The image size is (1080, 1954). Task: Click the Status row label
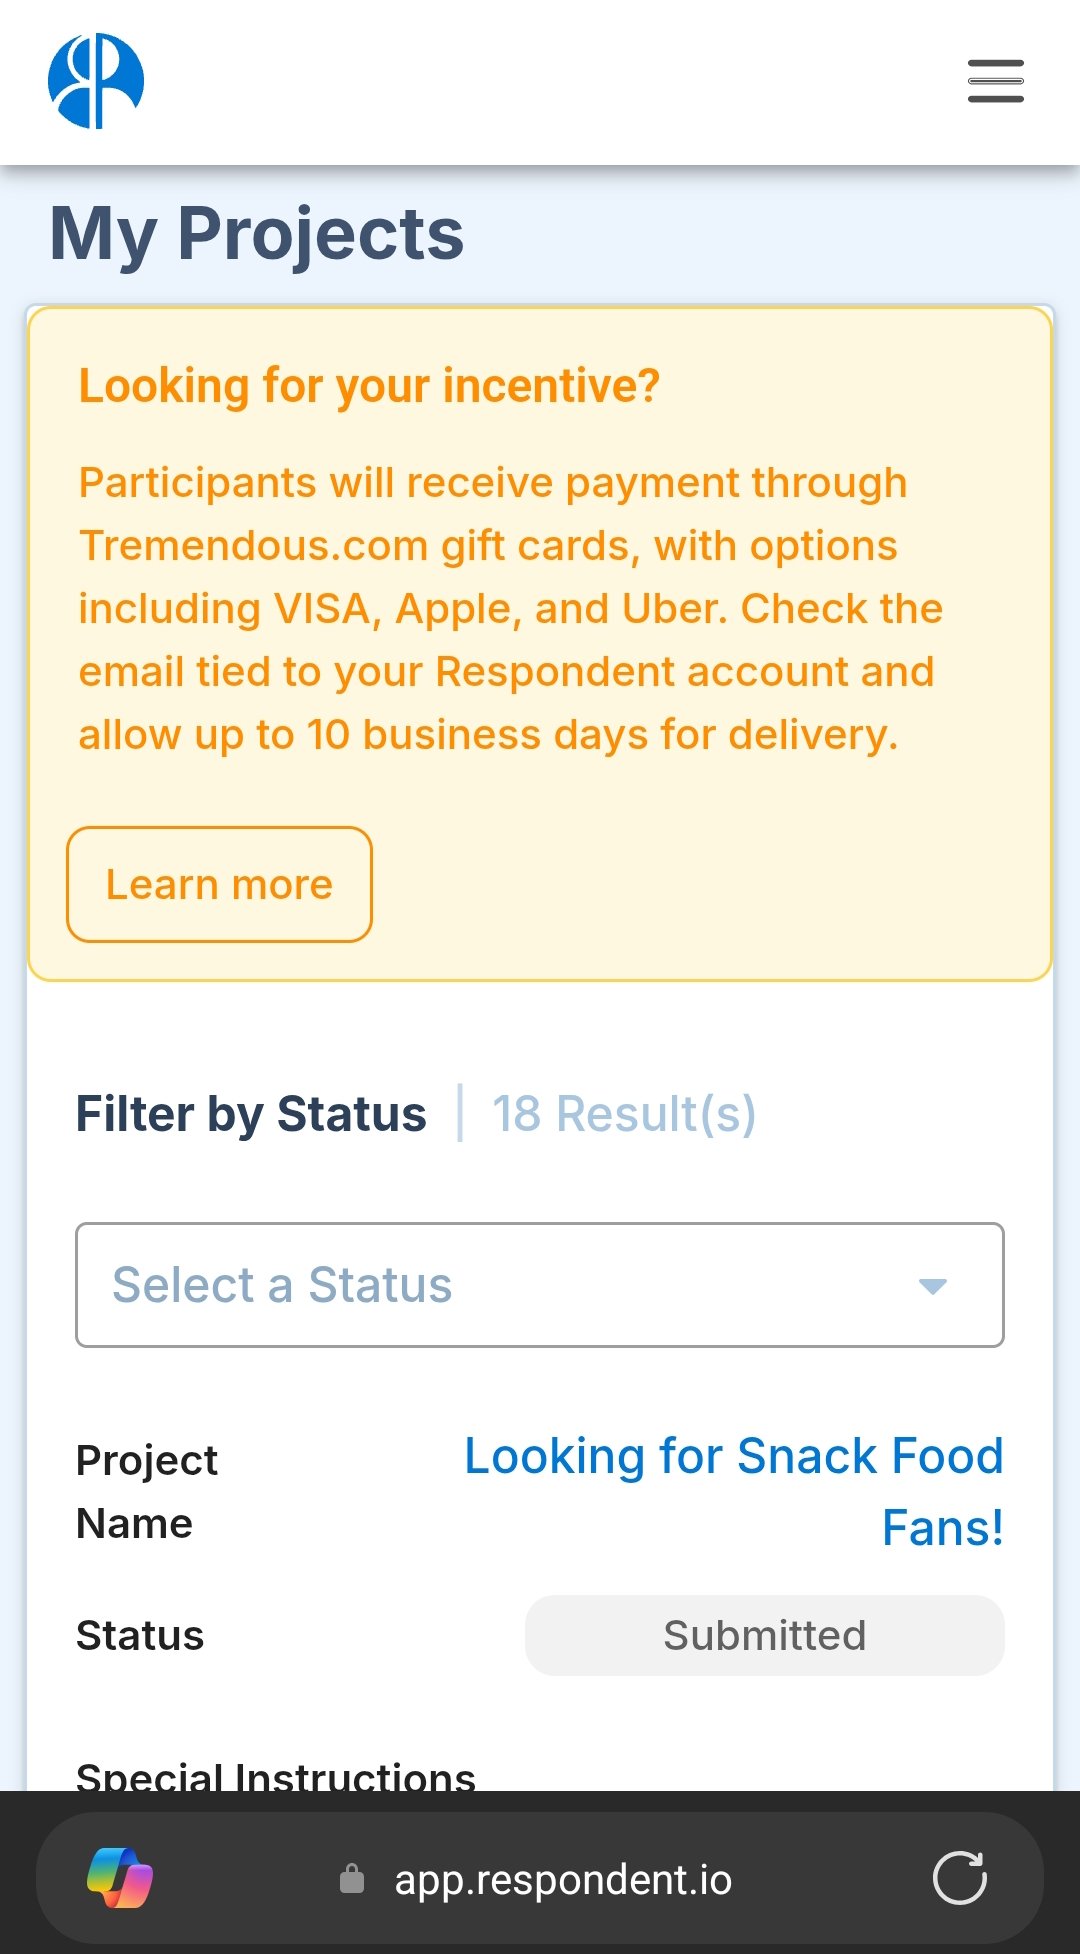pyautogui.click(x=140, y=1636)
